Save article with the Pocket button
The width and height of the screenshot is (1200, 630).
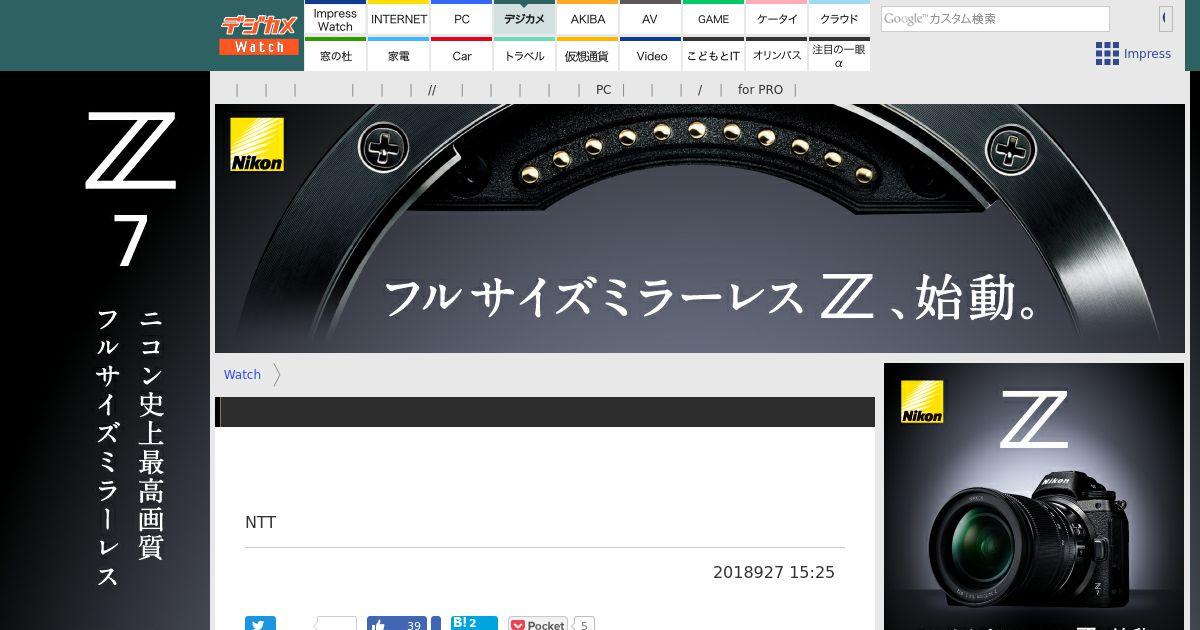click(538, 624)
